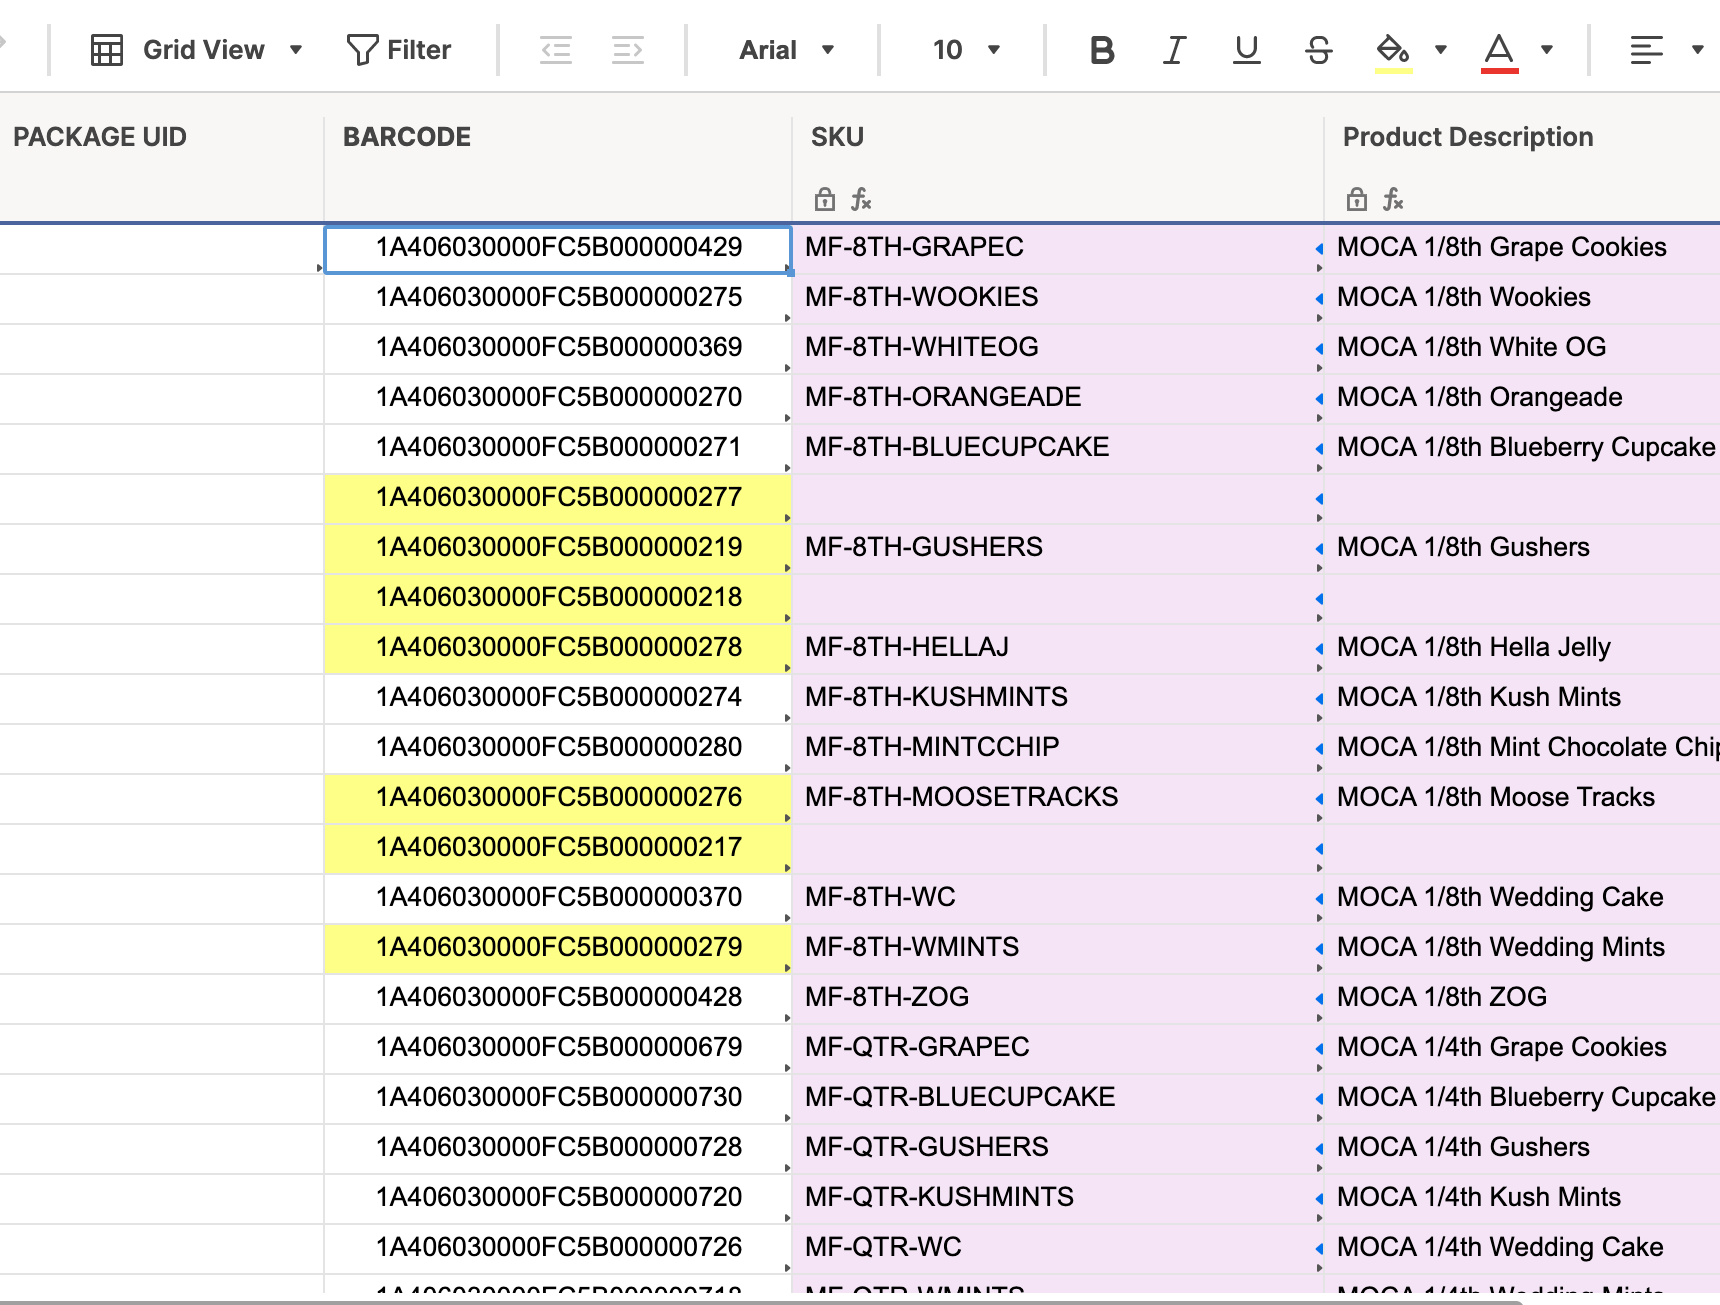Toggle Italic formatting
Image resolution: width=1720 pixels, height=1305 pixels.
(1174, 50)
